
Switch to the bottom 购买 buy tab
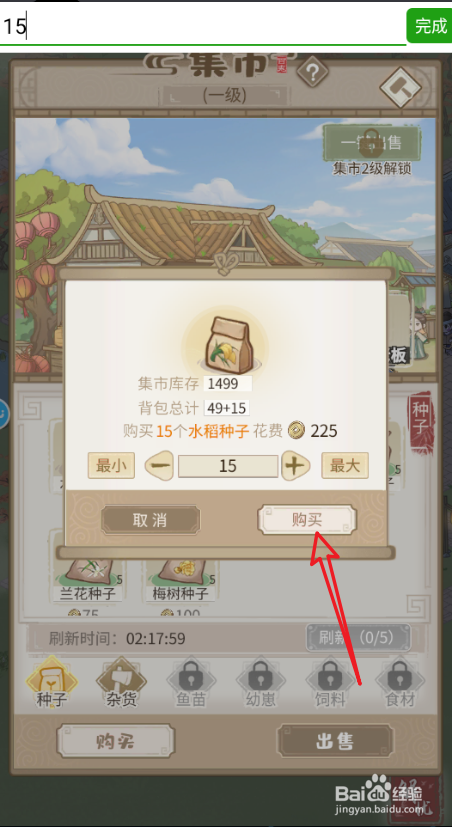pyautogui.click(x=116, y=741)
